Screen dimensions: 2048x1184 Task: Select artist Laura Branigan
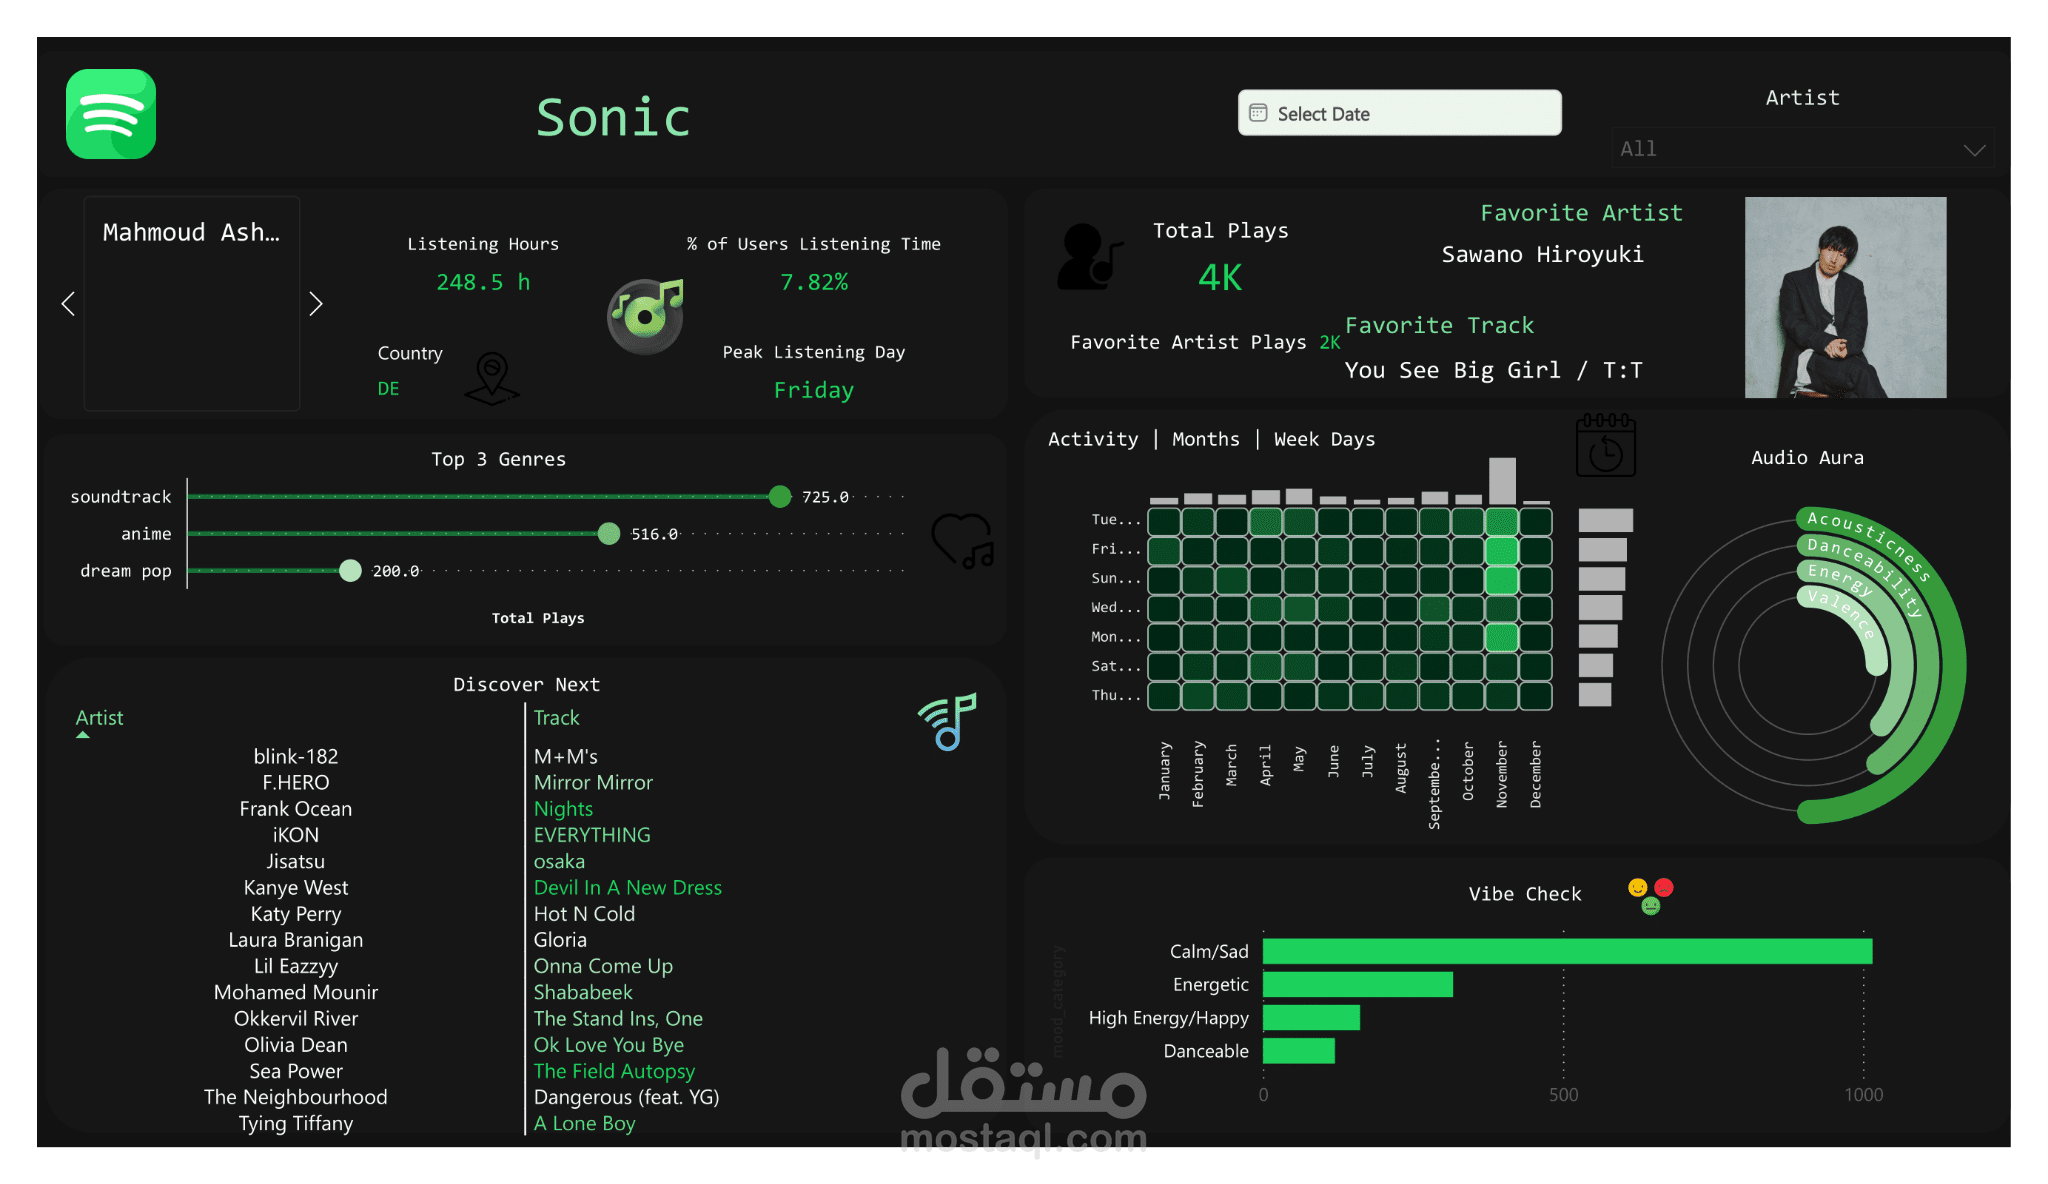(296, 939)
